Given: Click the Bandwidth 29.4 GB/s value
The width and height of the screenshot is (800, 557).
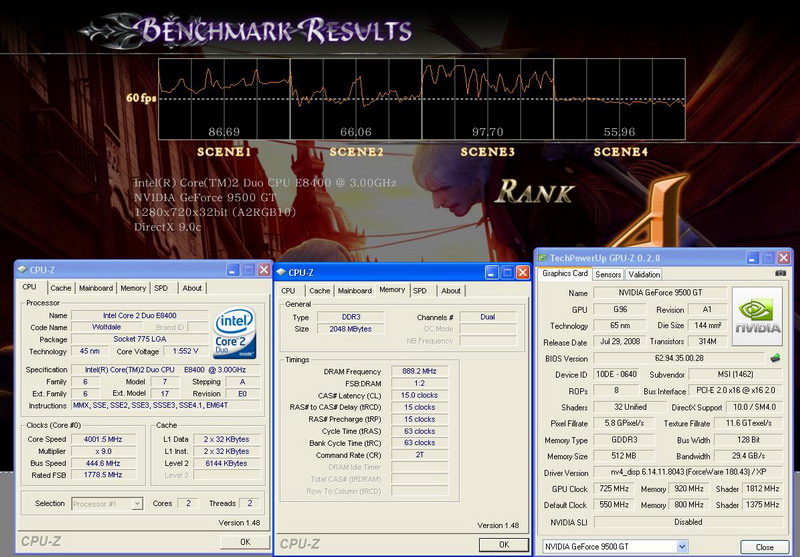Looking at the screenshot, I should pos(748,456).
